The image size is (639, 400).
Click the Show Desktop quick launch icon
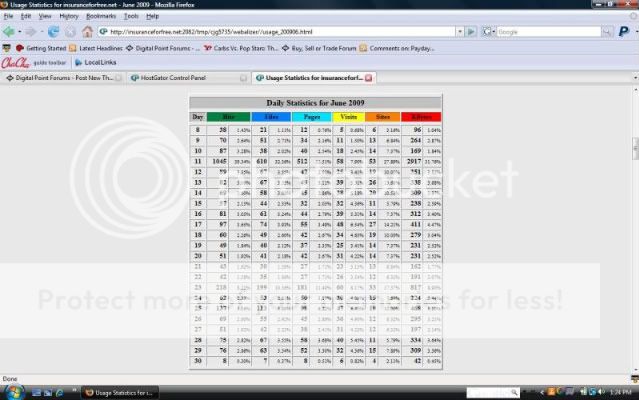(x=36, y=393)
